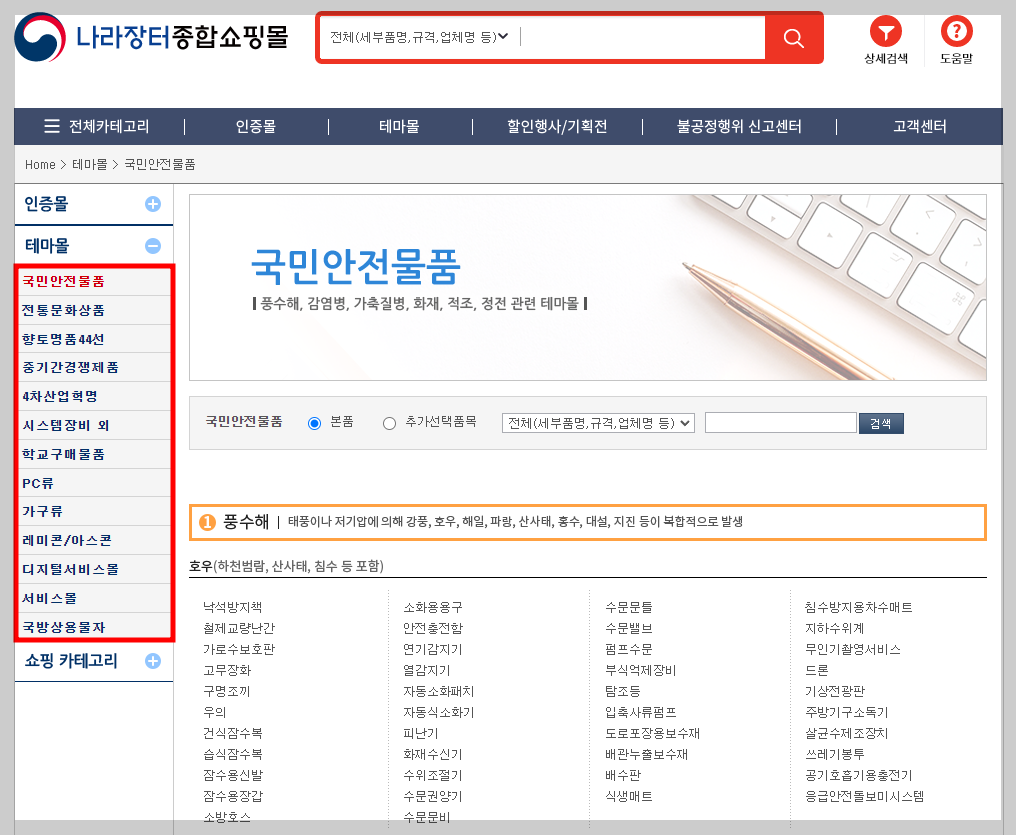
Task: Open 살균수제조장치 item link
Action: click(x=846, y=733)
